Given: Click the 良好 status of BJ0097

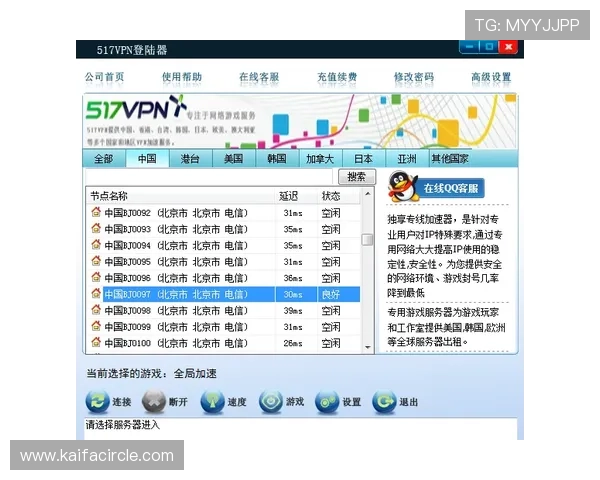Looking at the screenshot, I should (331, 294).
